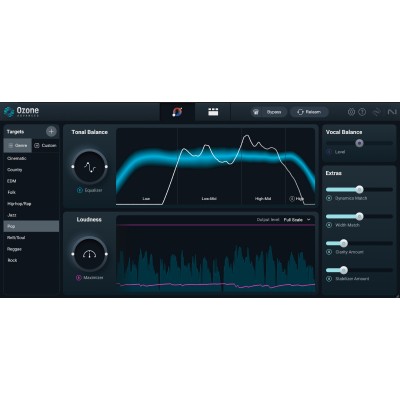Image resolution: width=400 pixels, height=400 pixels.
Task: Toggle the Clarity Amount power button
Action: [329, 252]
